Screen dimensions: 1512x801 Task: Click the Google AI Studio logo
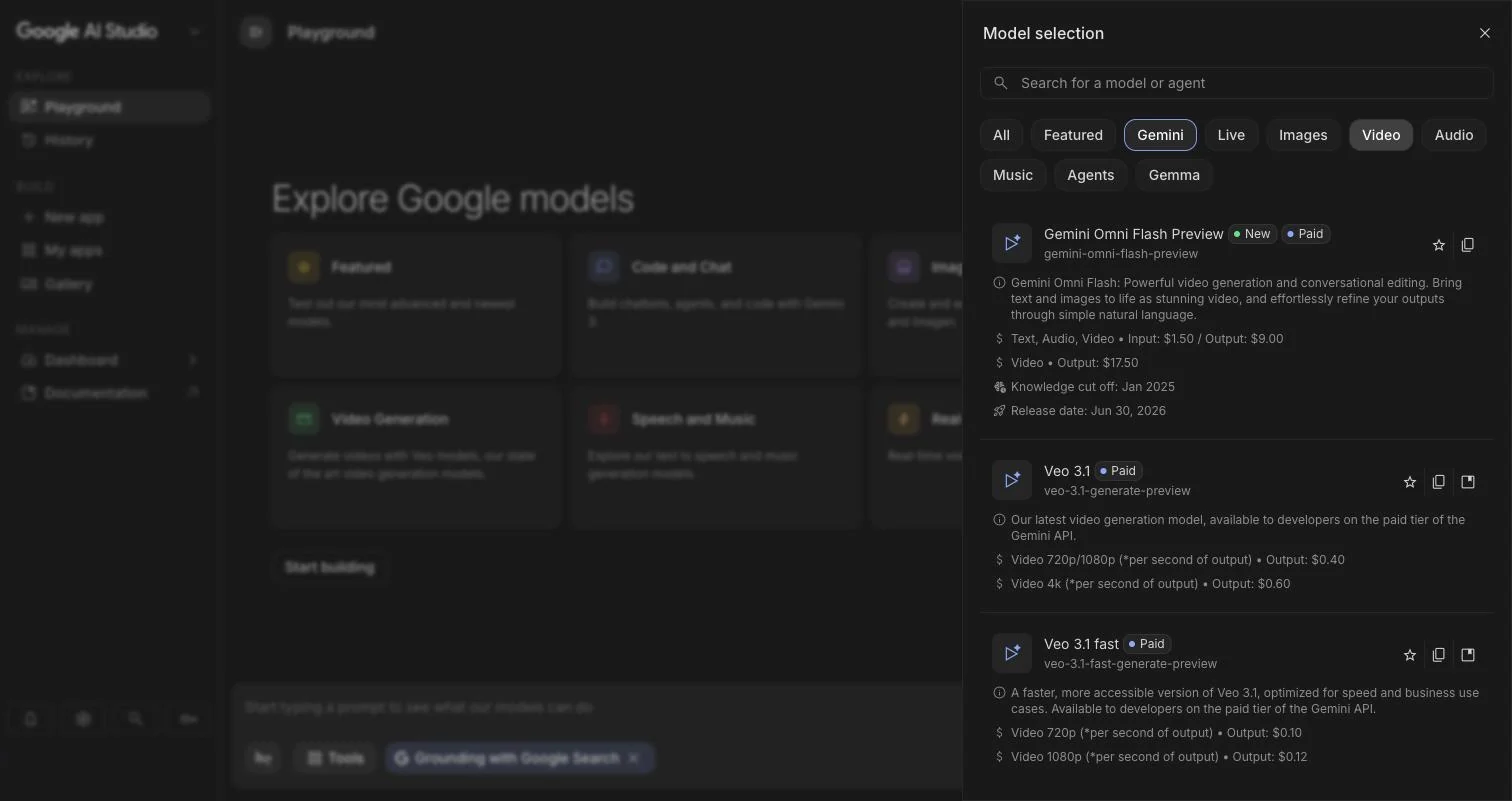[x=87, y=31]
